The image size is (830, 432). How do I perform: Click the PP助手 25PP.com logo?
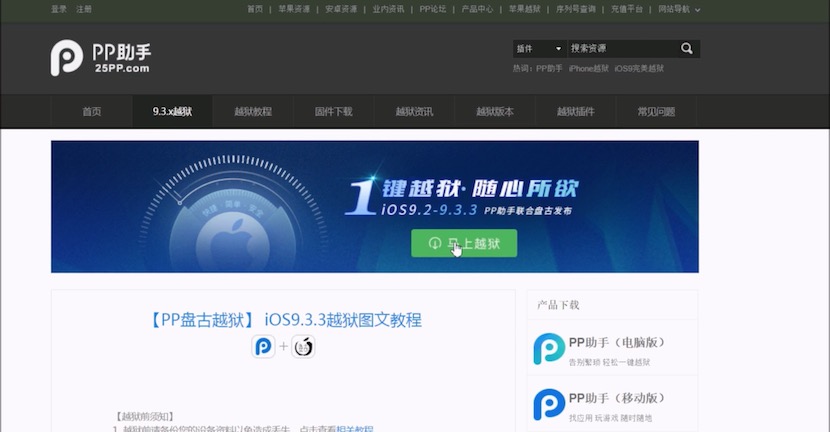[x=101, y=58]
